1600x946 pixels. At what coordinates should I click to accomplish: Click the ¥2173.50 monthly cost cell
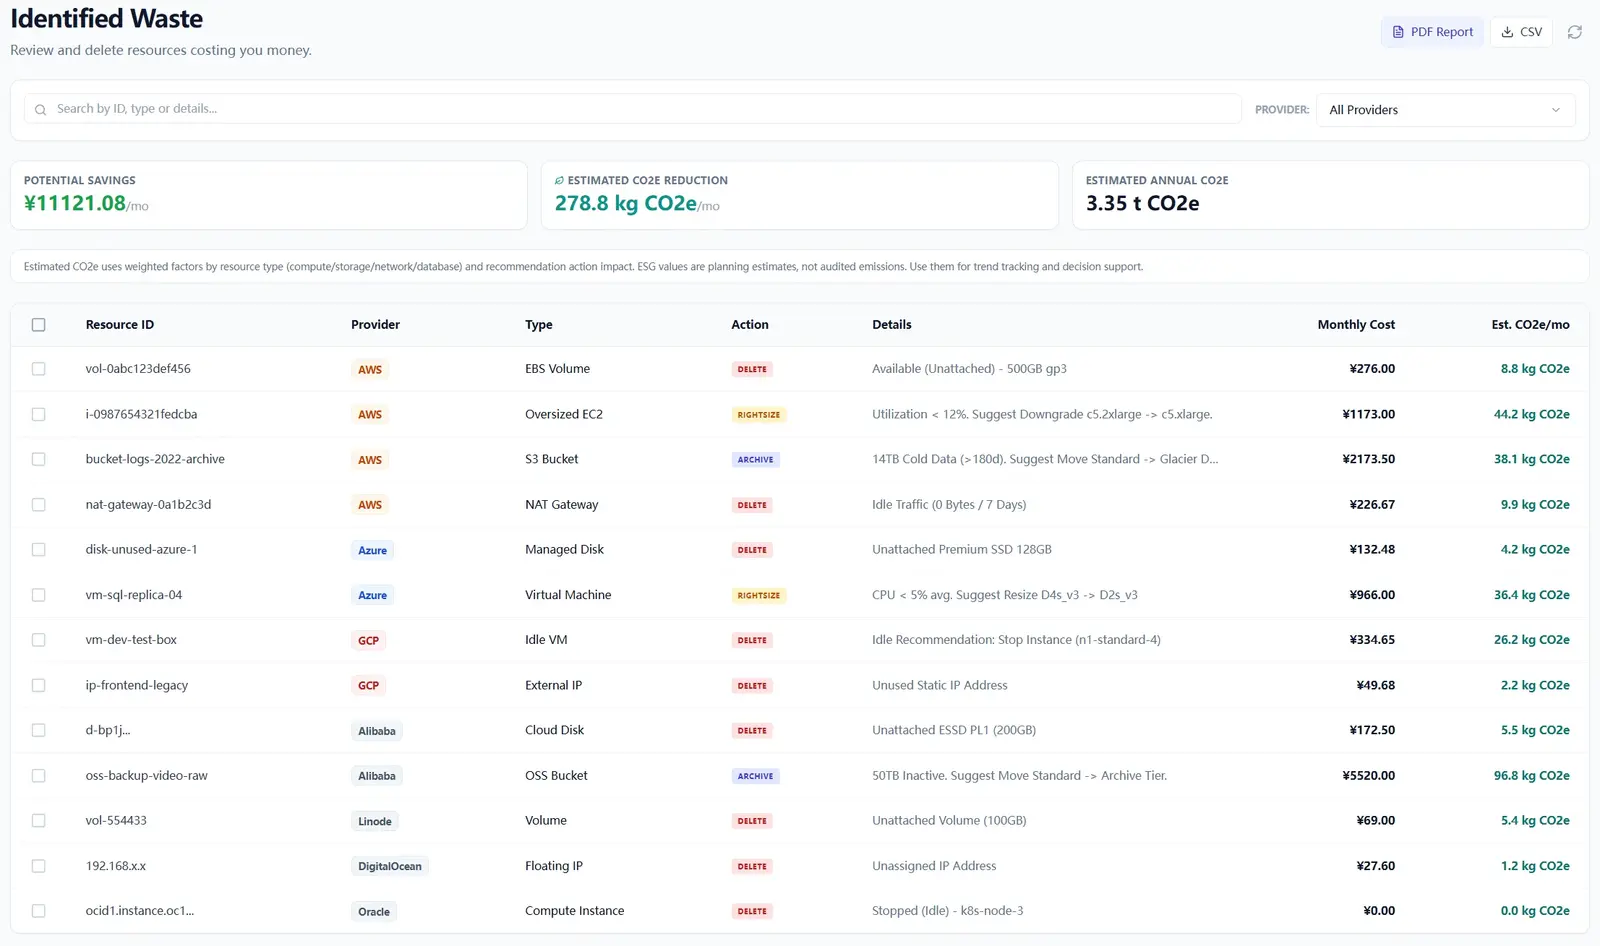1368,459
